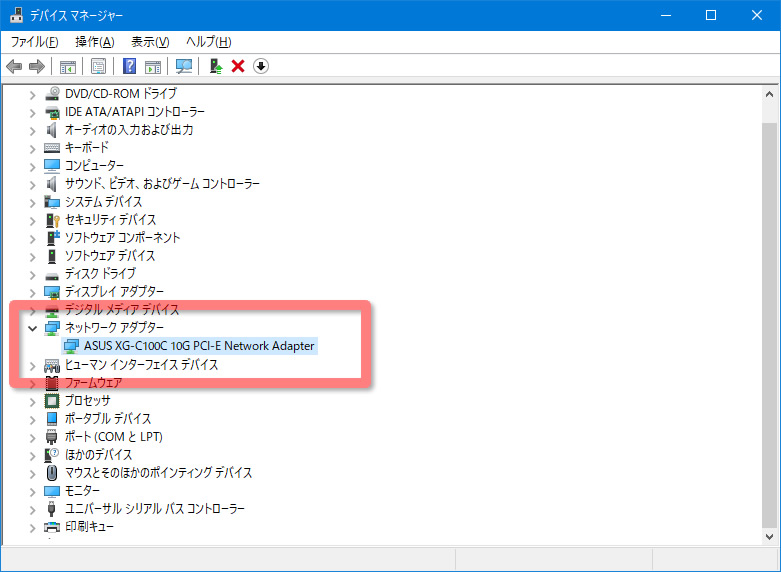Minimize the デバイス マネージャー window
The width and height of the screenshot is (781, 572).
pyautogui.click(x=665, y=15)
